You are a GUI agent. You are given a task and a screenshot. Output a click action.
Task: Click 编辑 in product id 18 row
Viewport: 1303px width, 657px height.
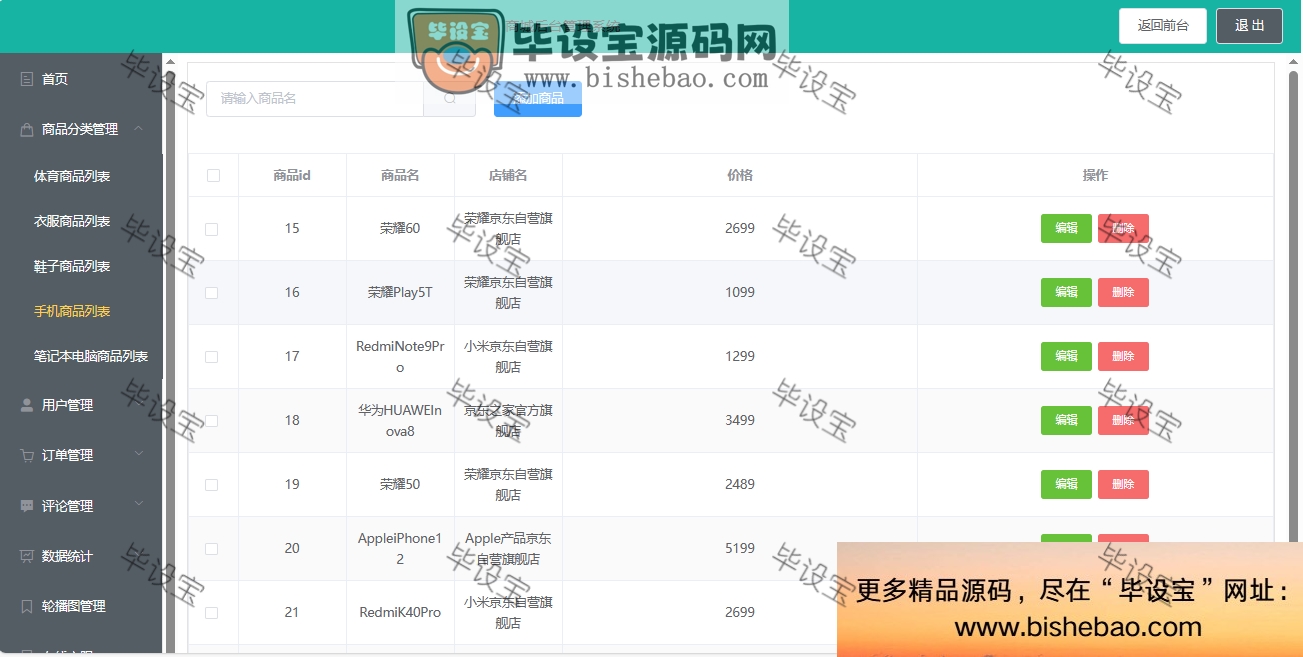1066,421
